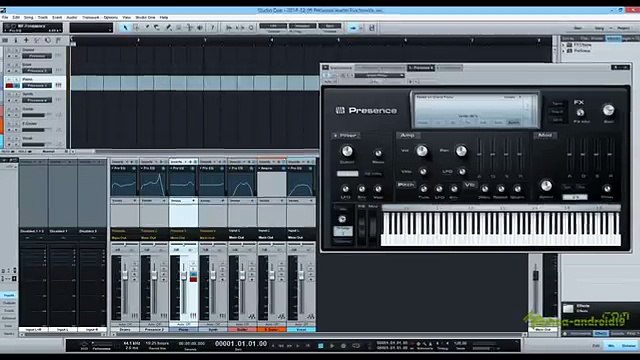Click the Stop button in transport

click(321, 346)
